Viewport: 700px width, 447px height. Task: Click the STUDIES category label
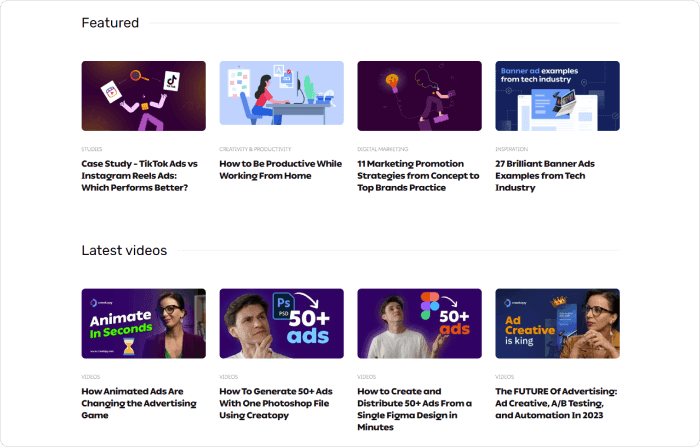[92, 149]
